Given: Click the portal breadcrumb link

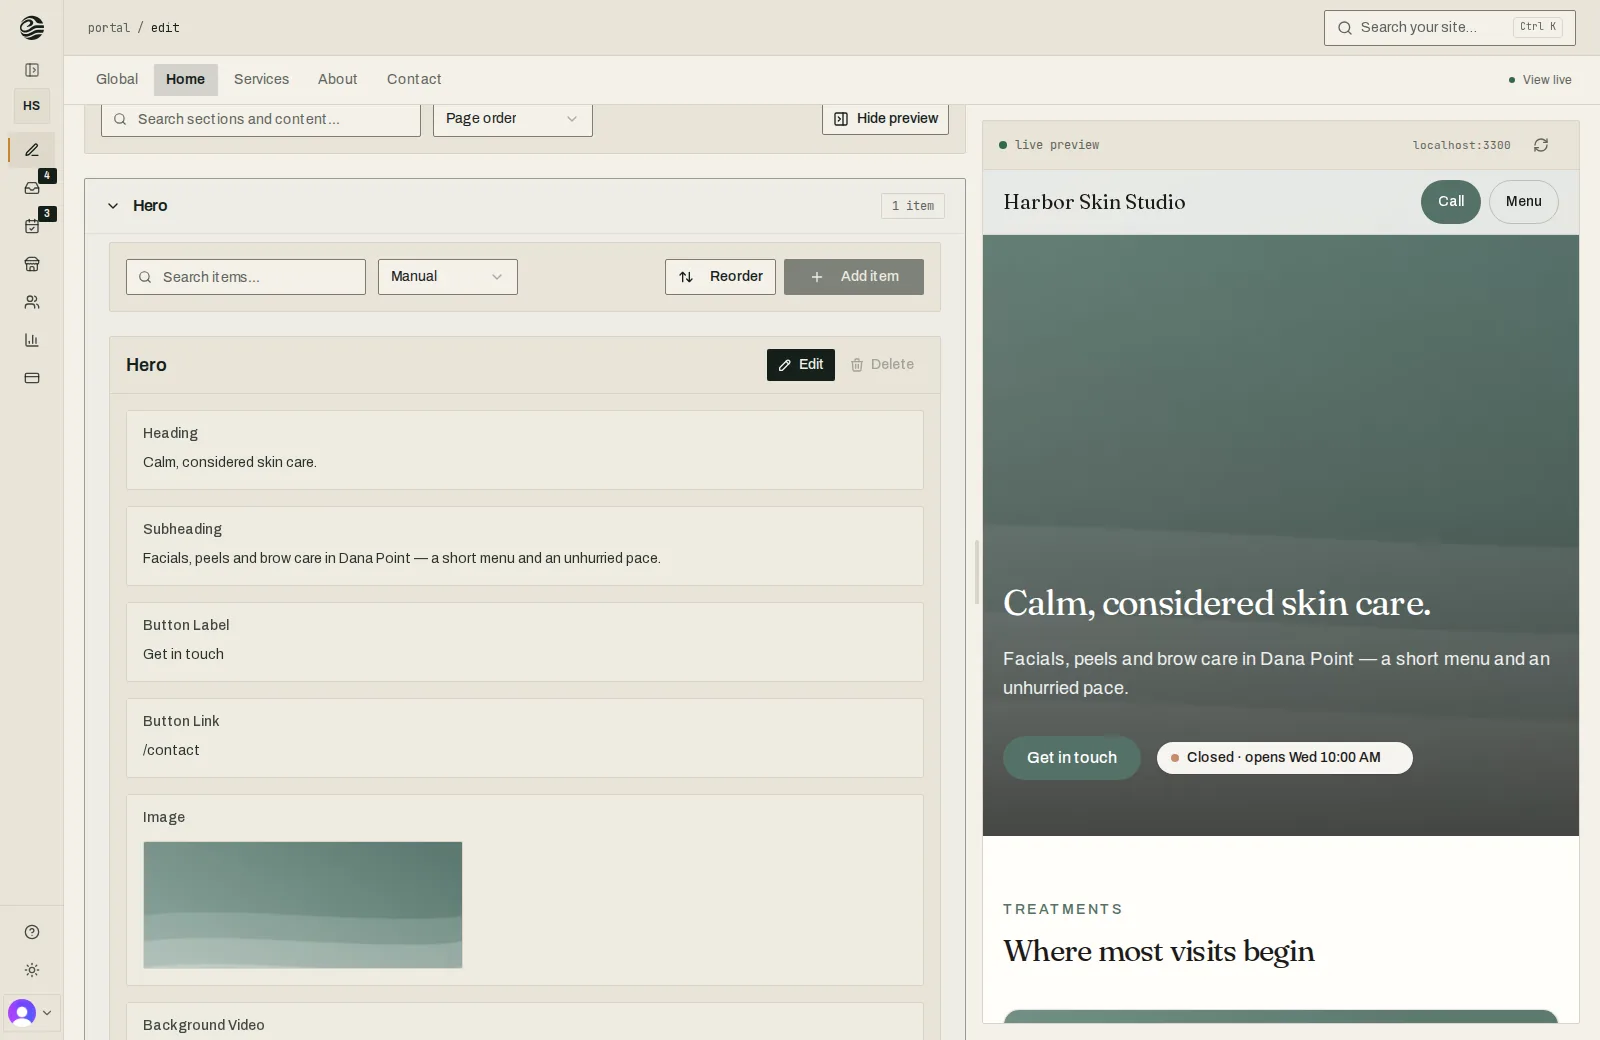Looking at the screenshot, I should (108, 28).
